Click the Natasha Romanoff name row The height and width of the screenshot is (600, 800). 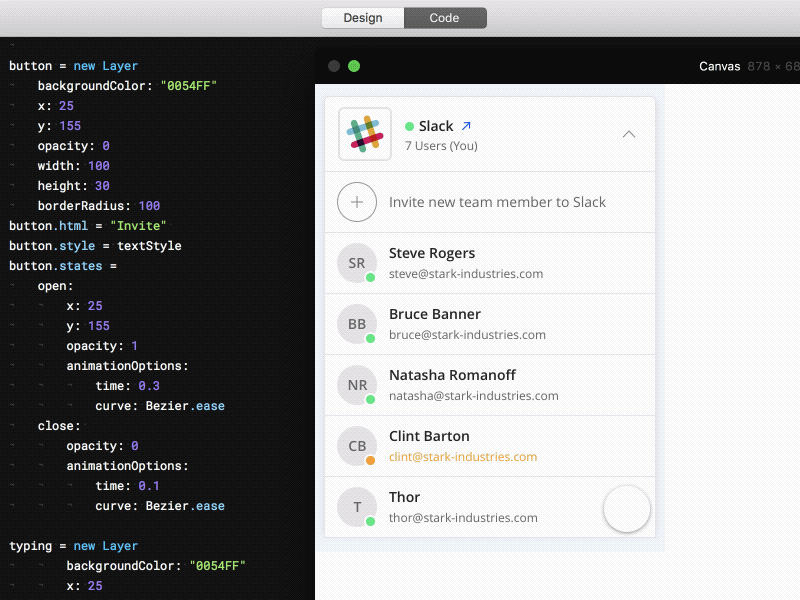452,375
